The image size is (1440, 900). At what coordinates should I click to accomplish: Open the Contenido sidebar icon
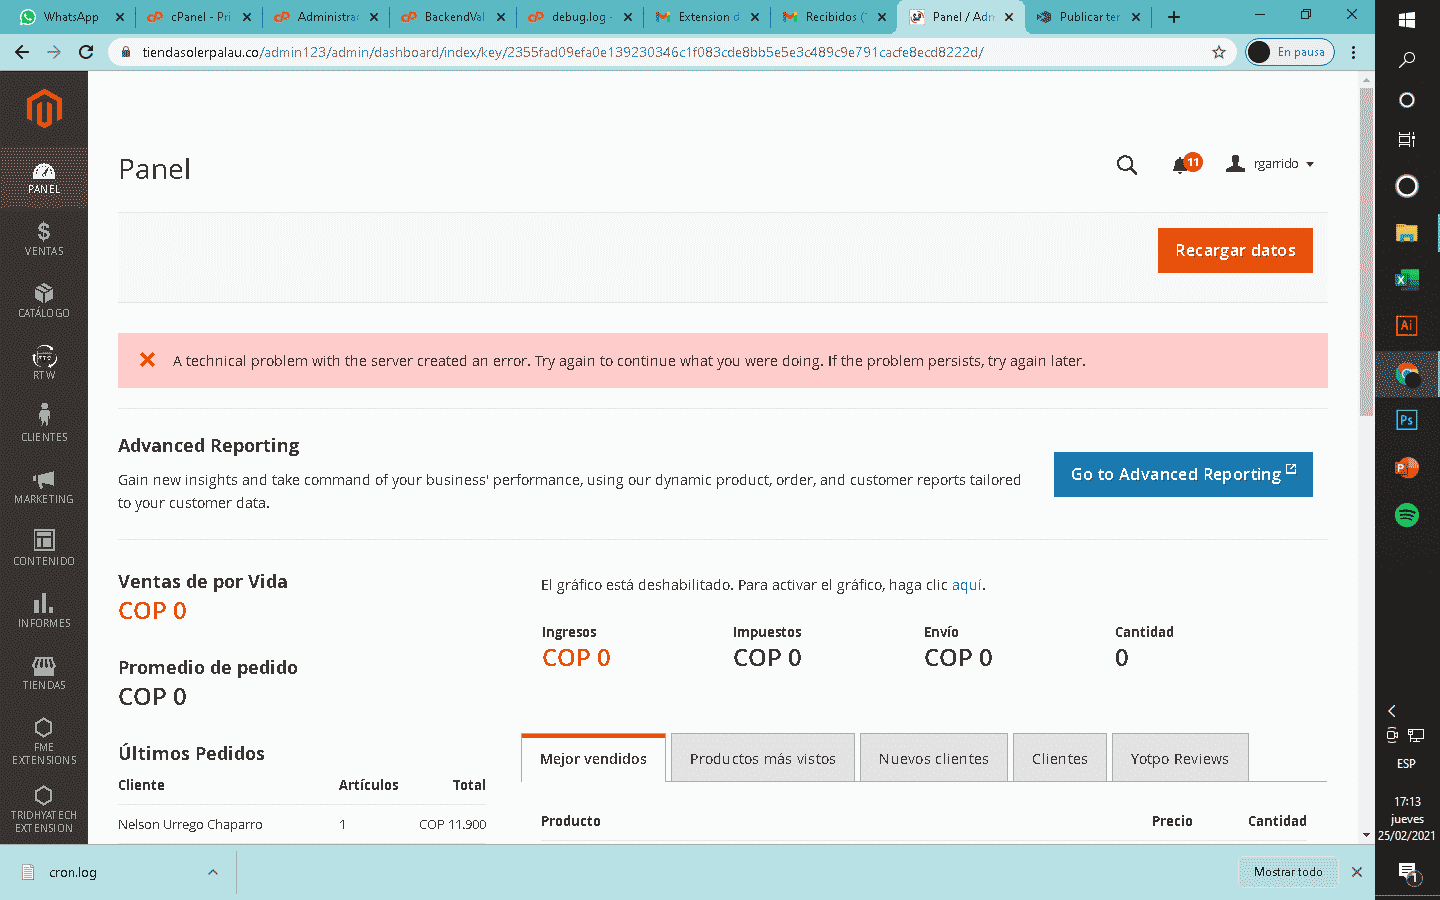point(44,545)
